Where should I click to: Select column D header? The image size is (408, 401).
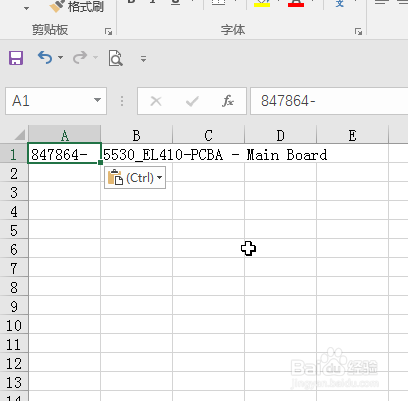[x=280, y=135]
